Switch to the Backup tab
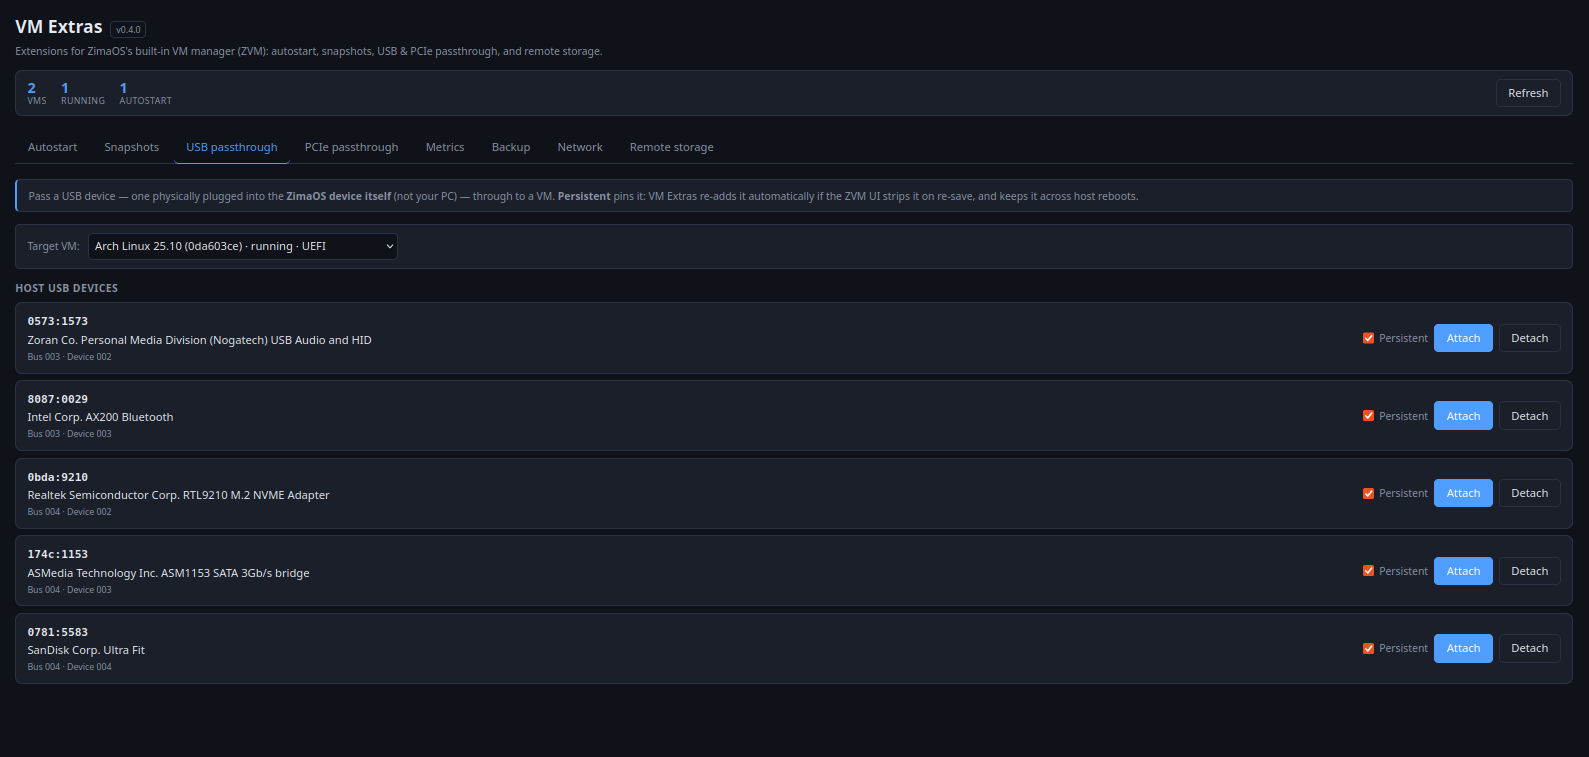This screenshot has width=1589, height=757. [511, 147]
